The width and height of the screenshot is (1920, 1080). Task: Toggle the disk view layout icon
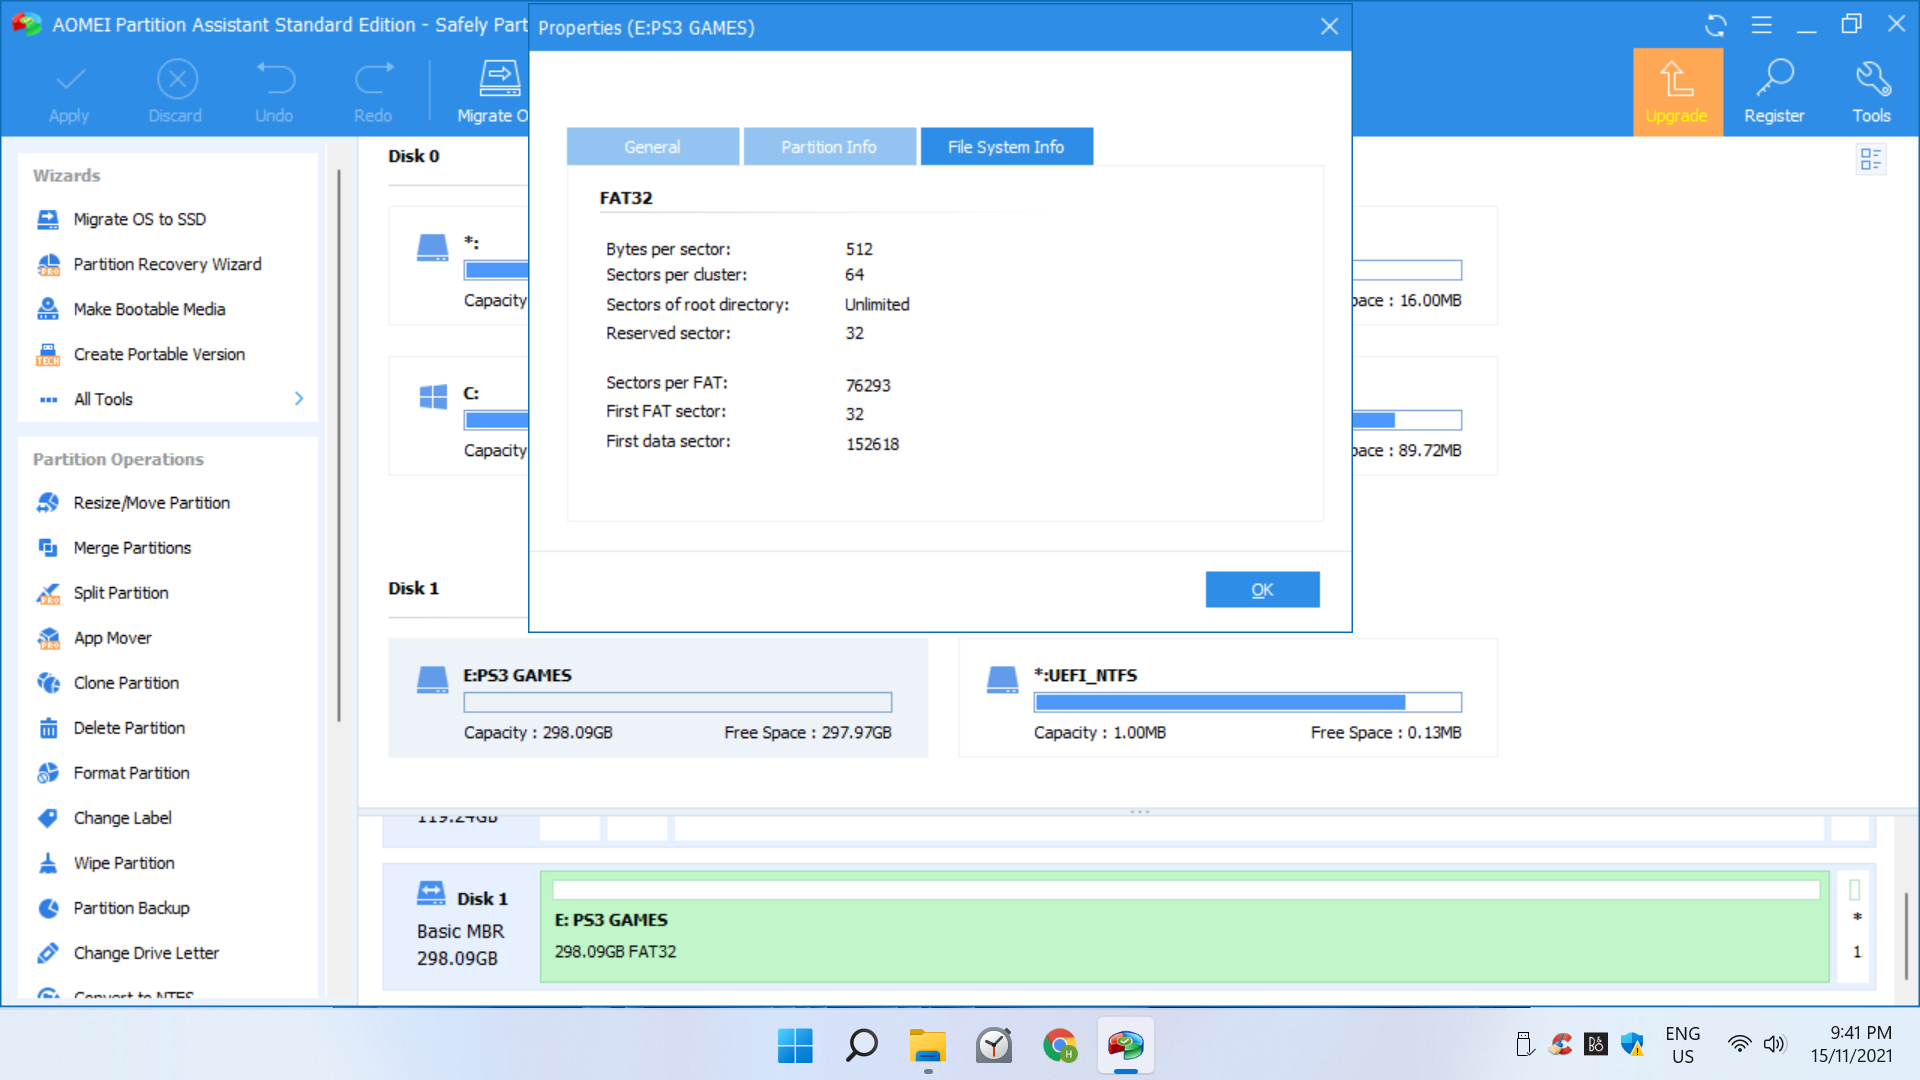click(1871, 159)
